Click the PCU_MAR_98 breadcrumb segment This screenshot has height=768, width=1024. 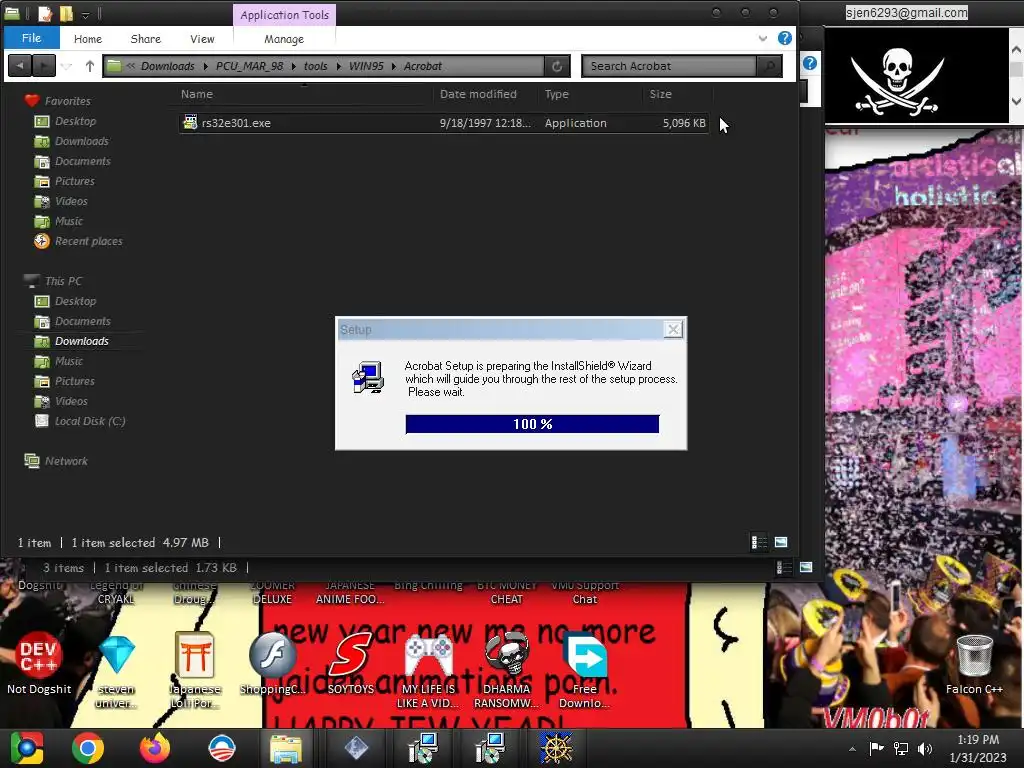click(x=249, y=66)
